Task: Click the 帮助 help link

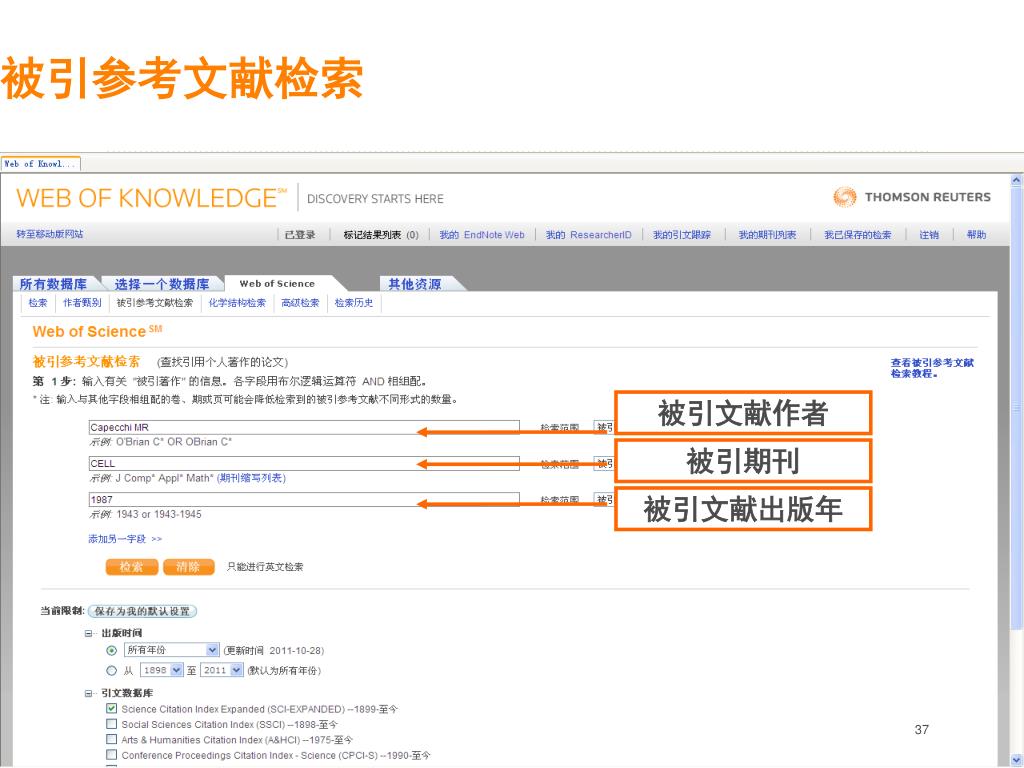Action: pos(976,234)
